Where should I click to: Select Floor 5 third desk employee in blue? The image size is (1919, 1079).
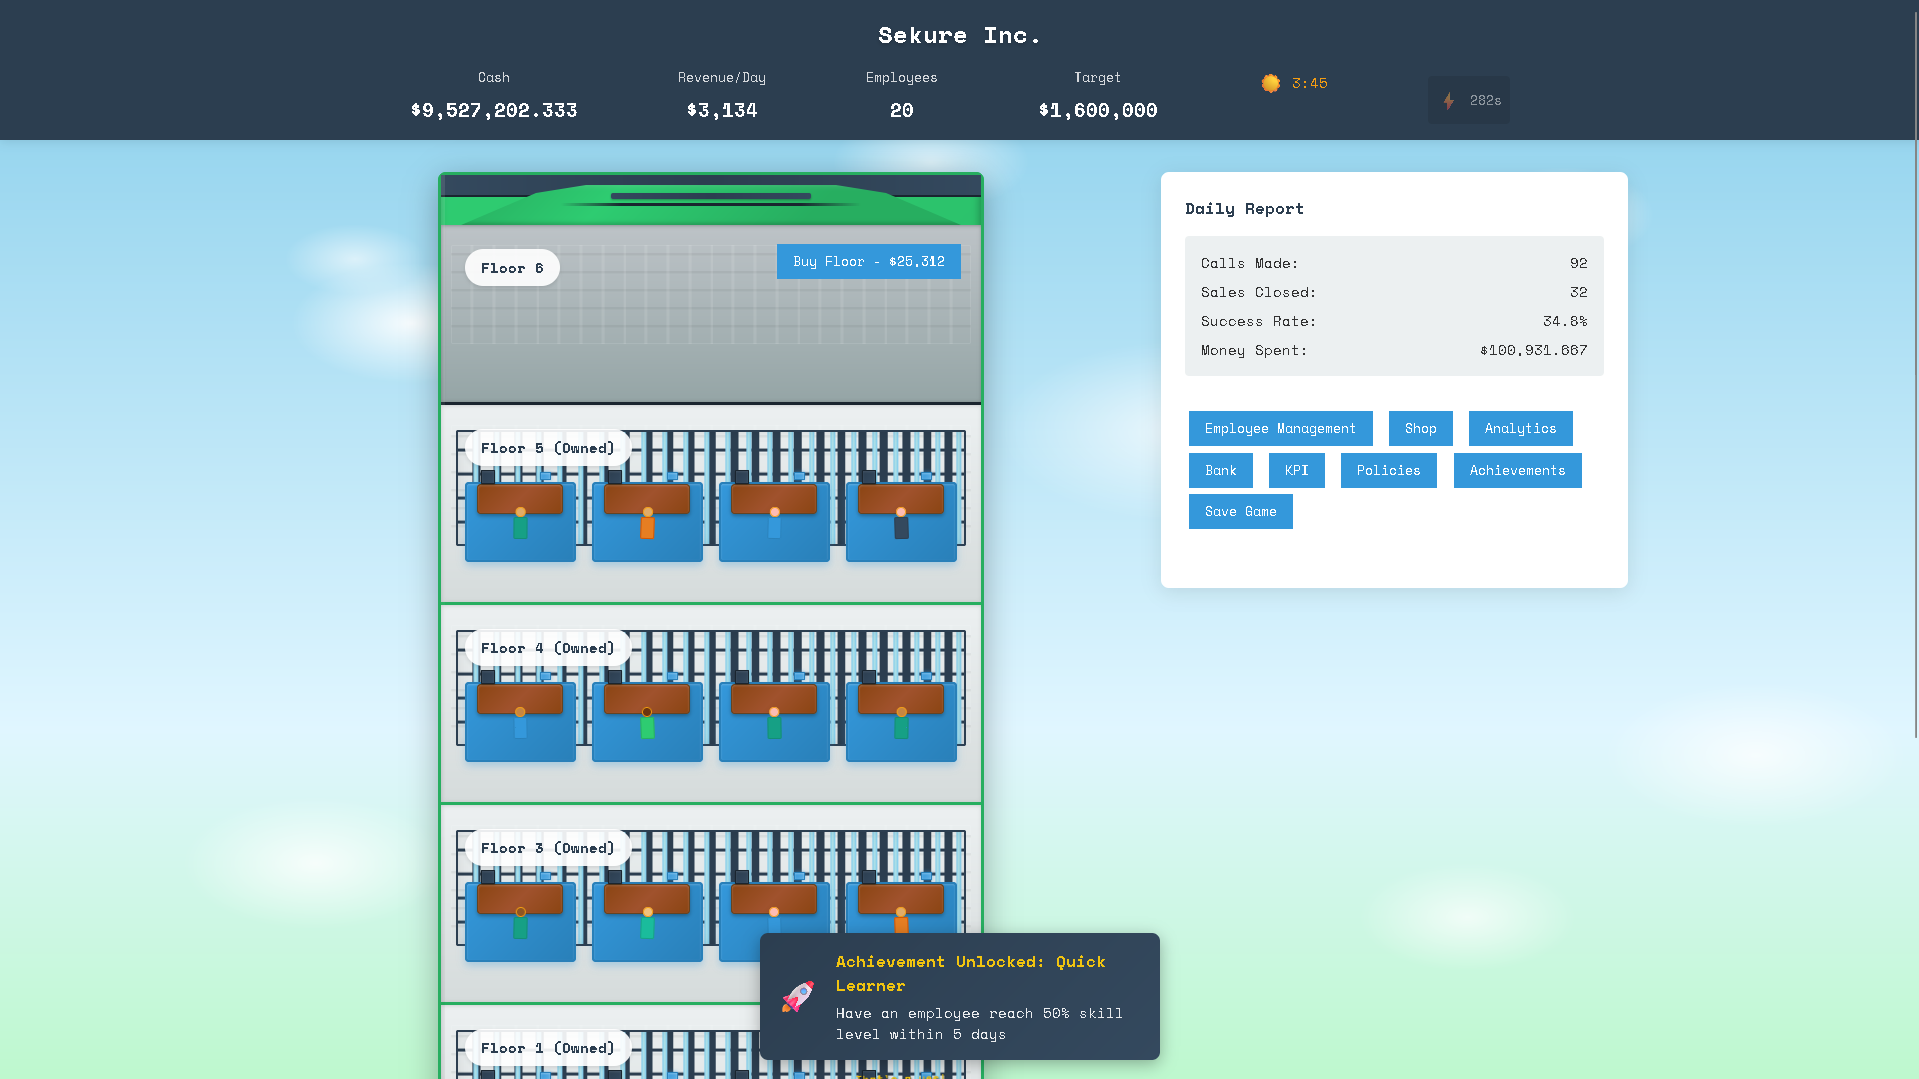[774, 523]
